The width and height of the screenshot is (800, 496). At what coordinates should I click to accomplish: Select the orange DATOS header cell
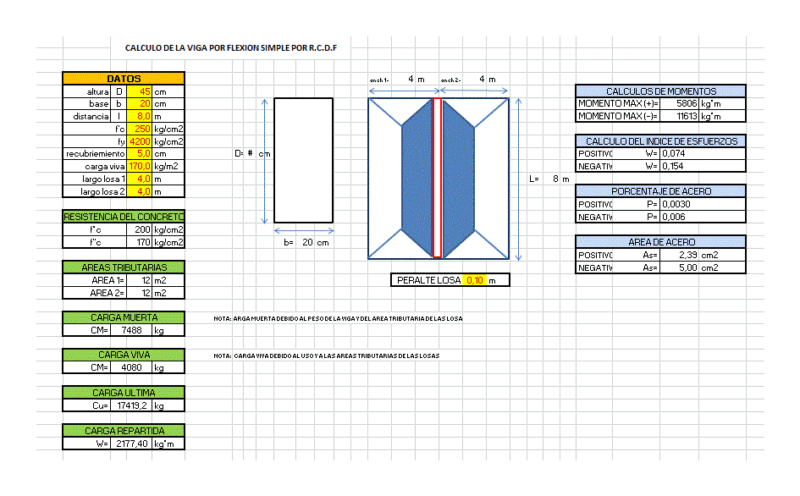coord(123,79)
